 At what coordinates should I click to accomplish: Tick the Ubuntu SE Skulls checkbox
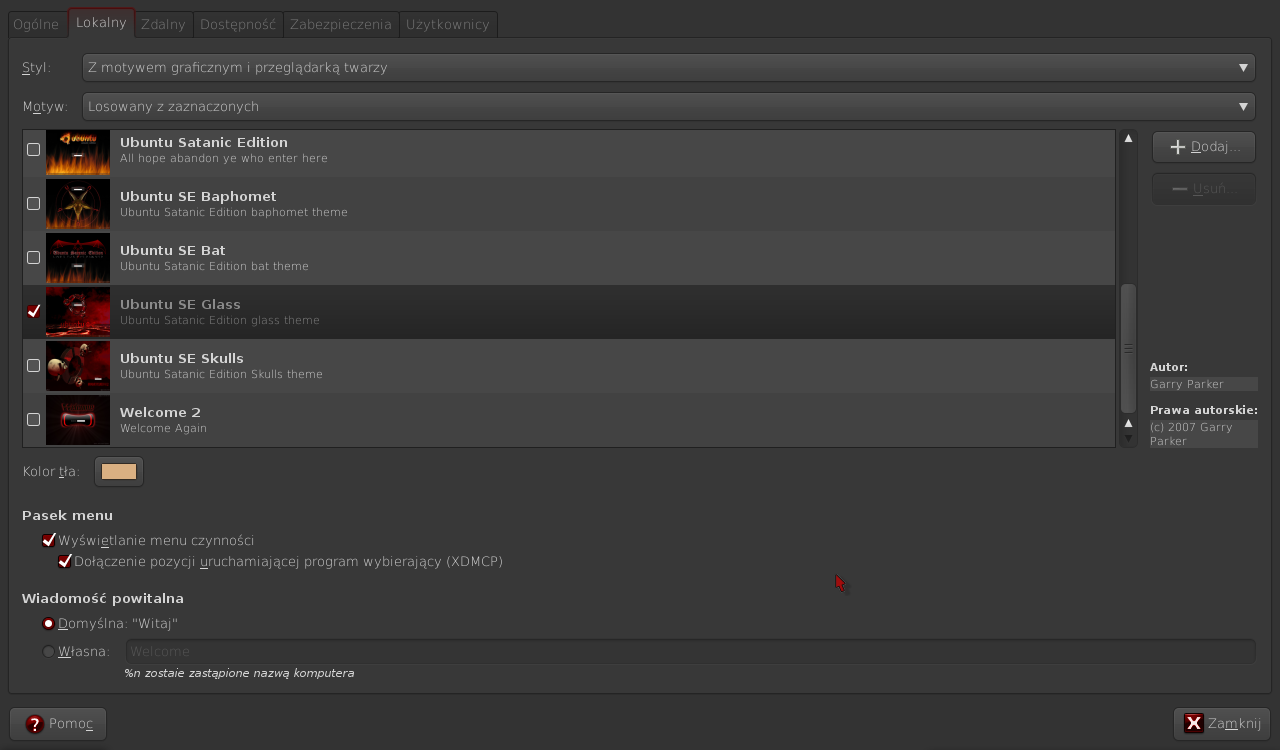coord(33,365)
